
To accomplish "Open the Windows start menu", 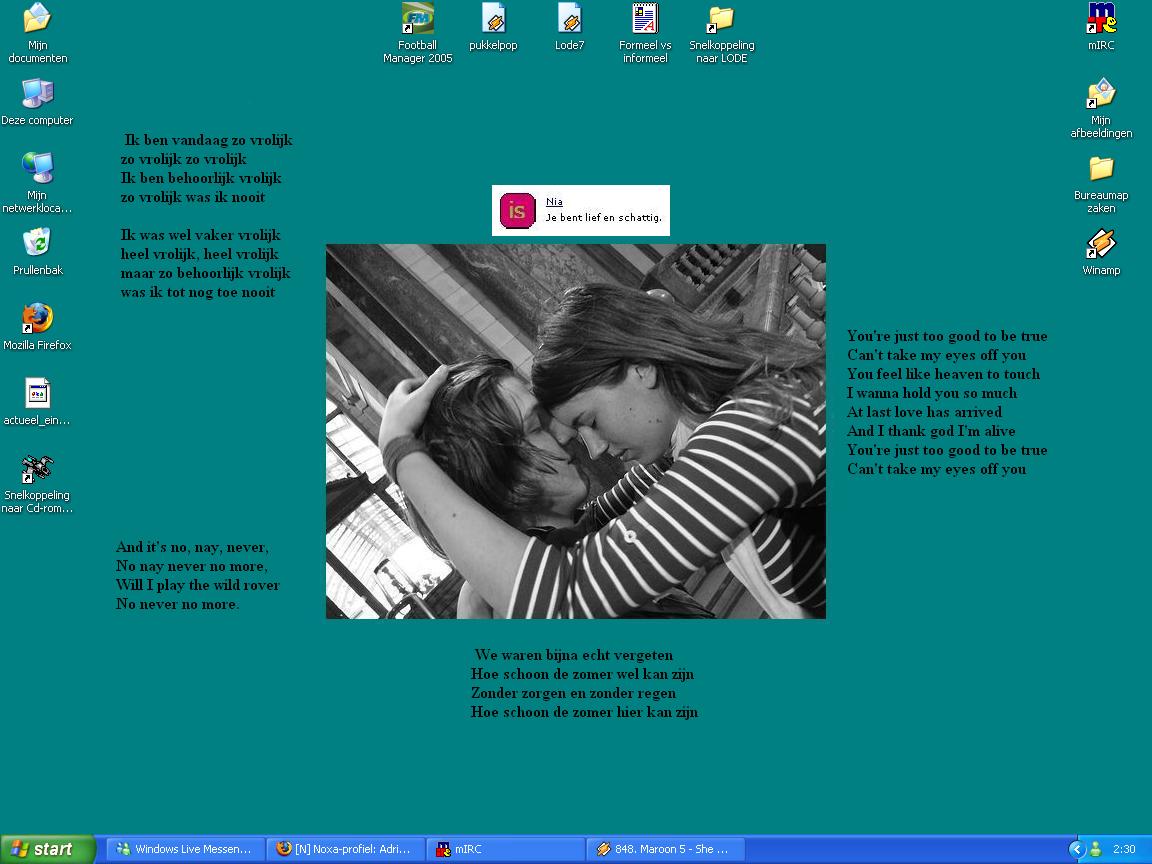I will (x=48, y=849).
